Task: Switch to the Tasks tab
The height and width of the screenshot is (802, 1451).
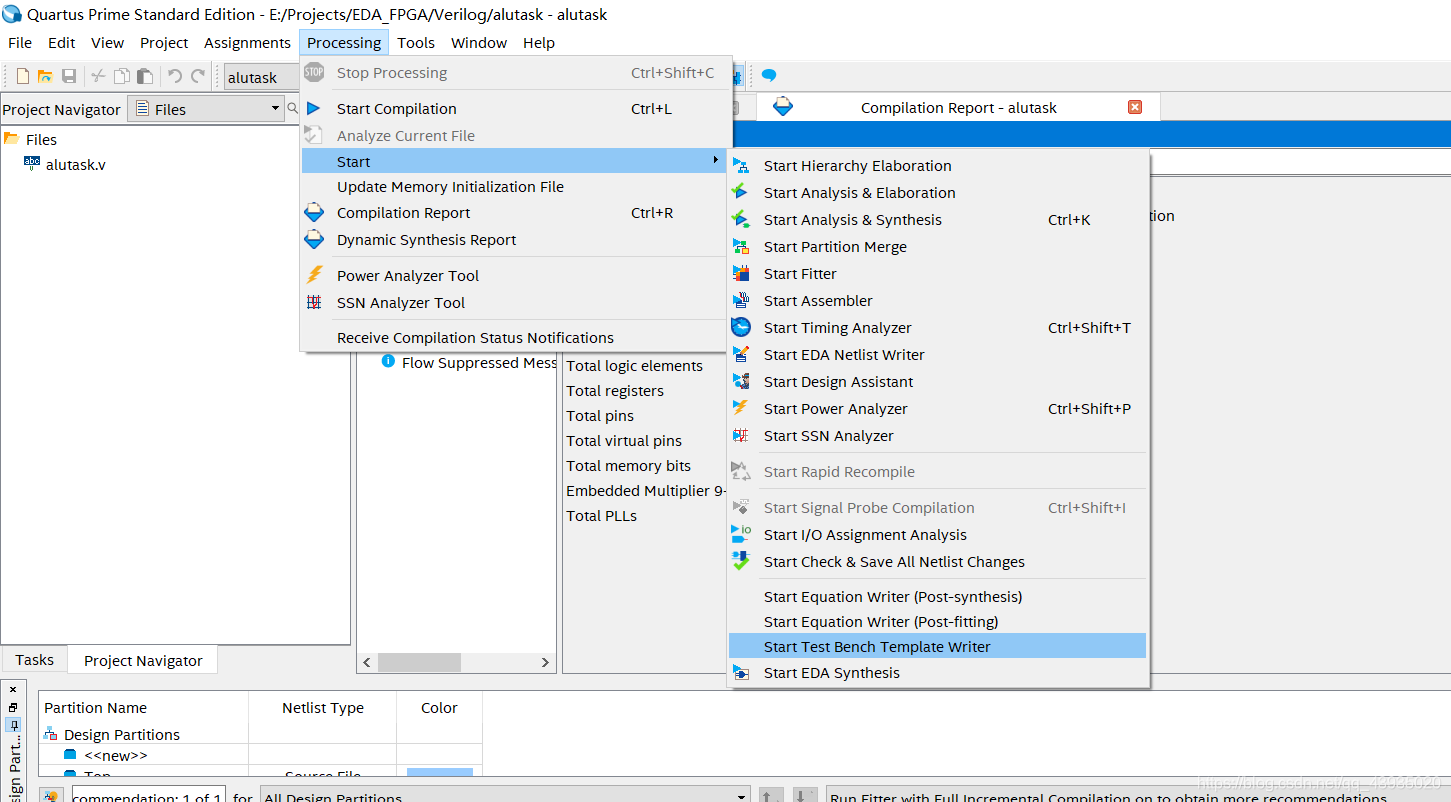Action: [x=34, y=659]
